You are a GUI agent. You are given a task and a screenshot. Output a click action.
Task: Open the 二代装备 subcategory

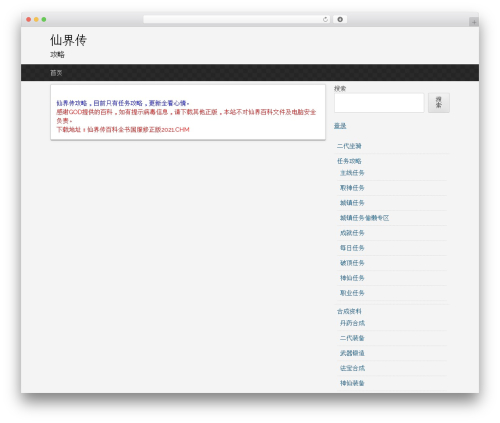click(x=352, y=338)
